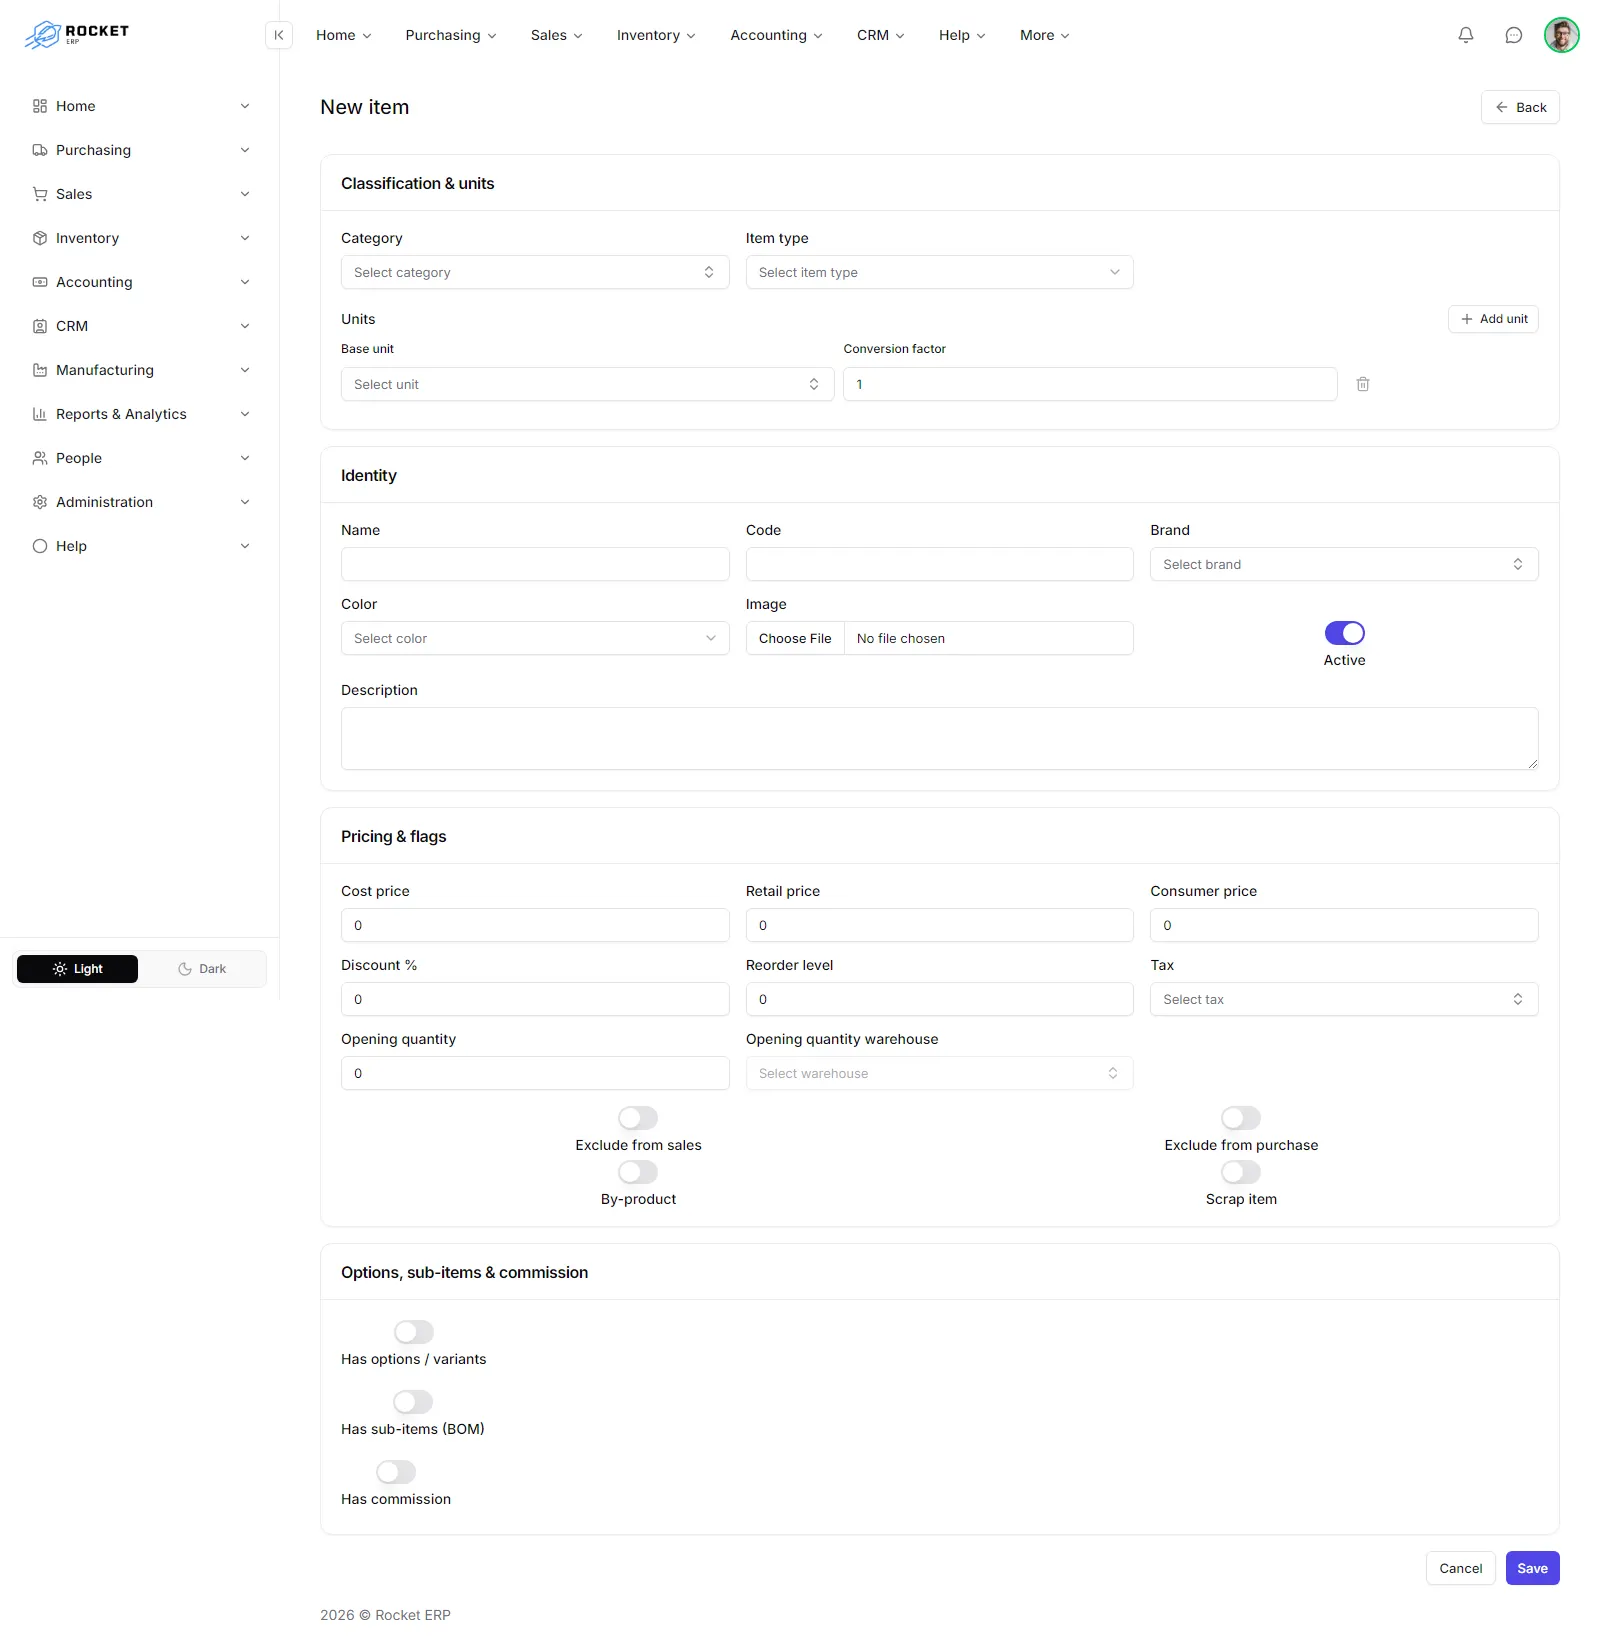Switch to Dark theme
1600x1645 pixels.
(x=202, y=969)
